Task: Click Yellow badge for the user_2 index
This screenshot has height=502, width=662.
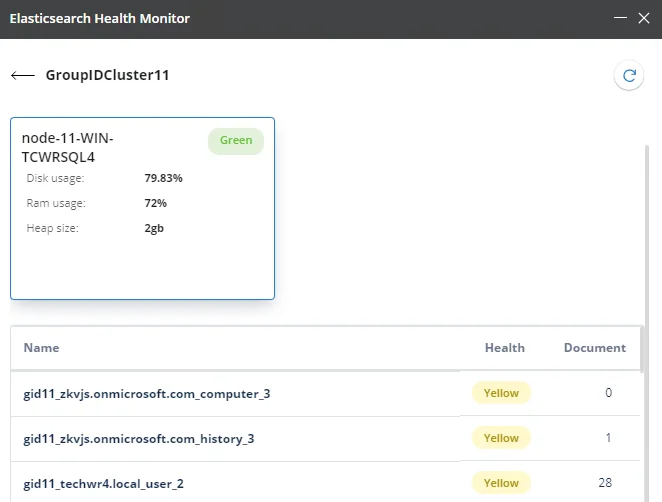Action: (x=501, y=483)
